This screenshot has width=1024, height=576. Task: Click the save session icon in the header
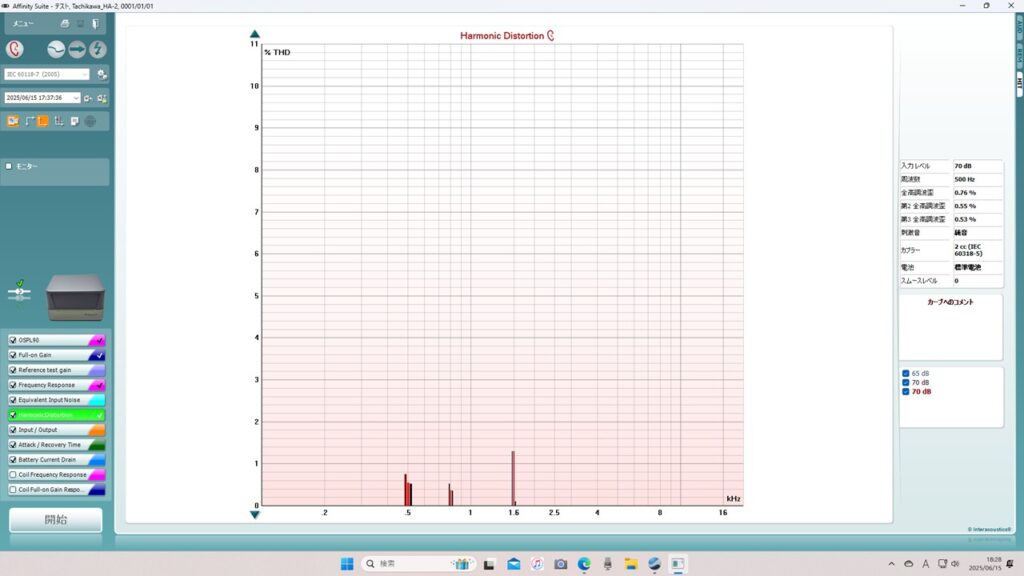(x=80, y=24)
